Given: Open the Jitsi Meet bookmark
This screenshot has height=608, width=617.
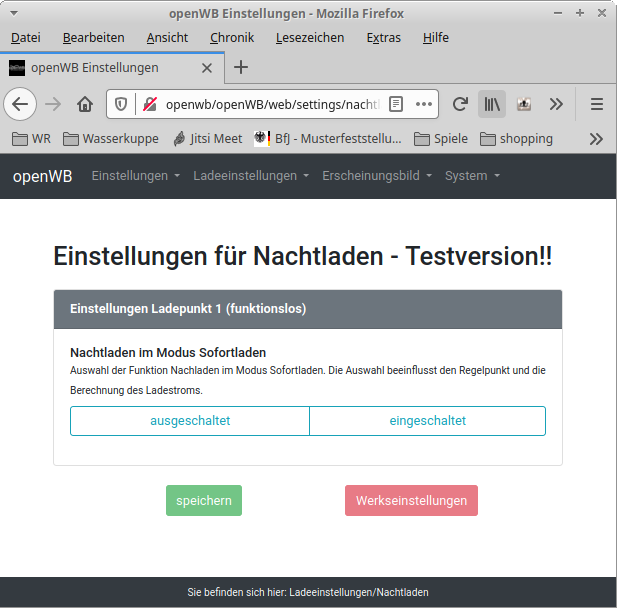Looking at the screenshot, I should point(208,139).
